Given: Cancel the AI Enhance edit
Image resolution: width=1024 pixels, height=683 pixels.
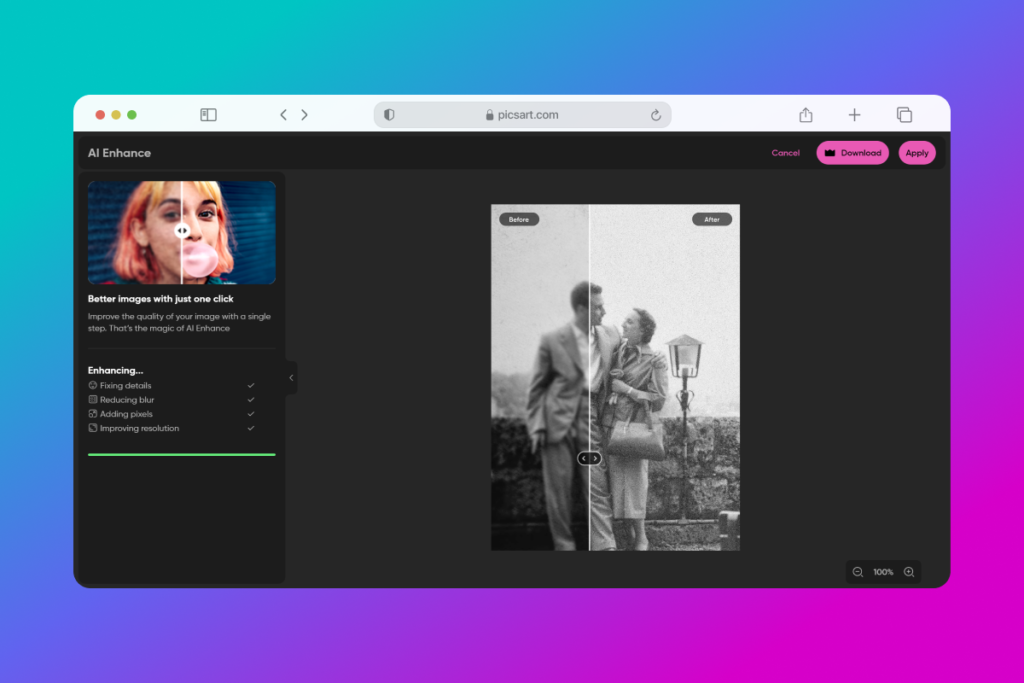Looking at the screenshot, I should [x=785, y=152].
